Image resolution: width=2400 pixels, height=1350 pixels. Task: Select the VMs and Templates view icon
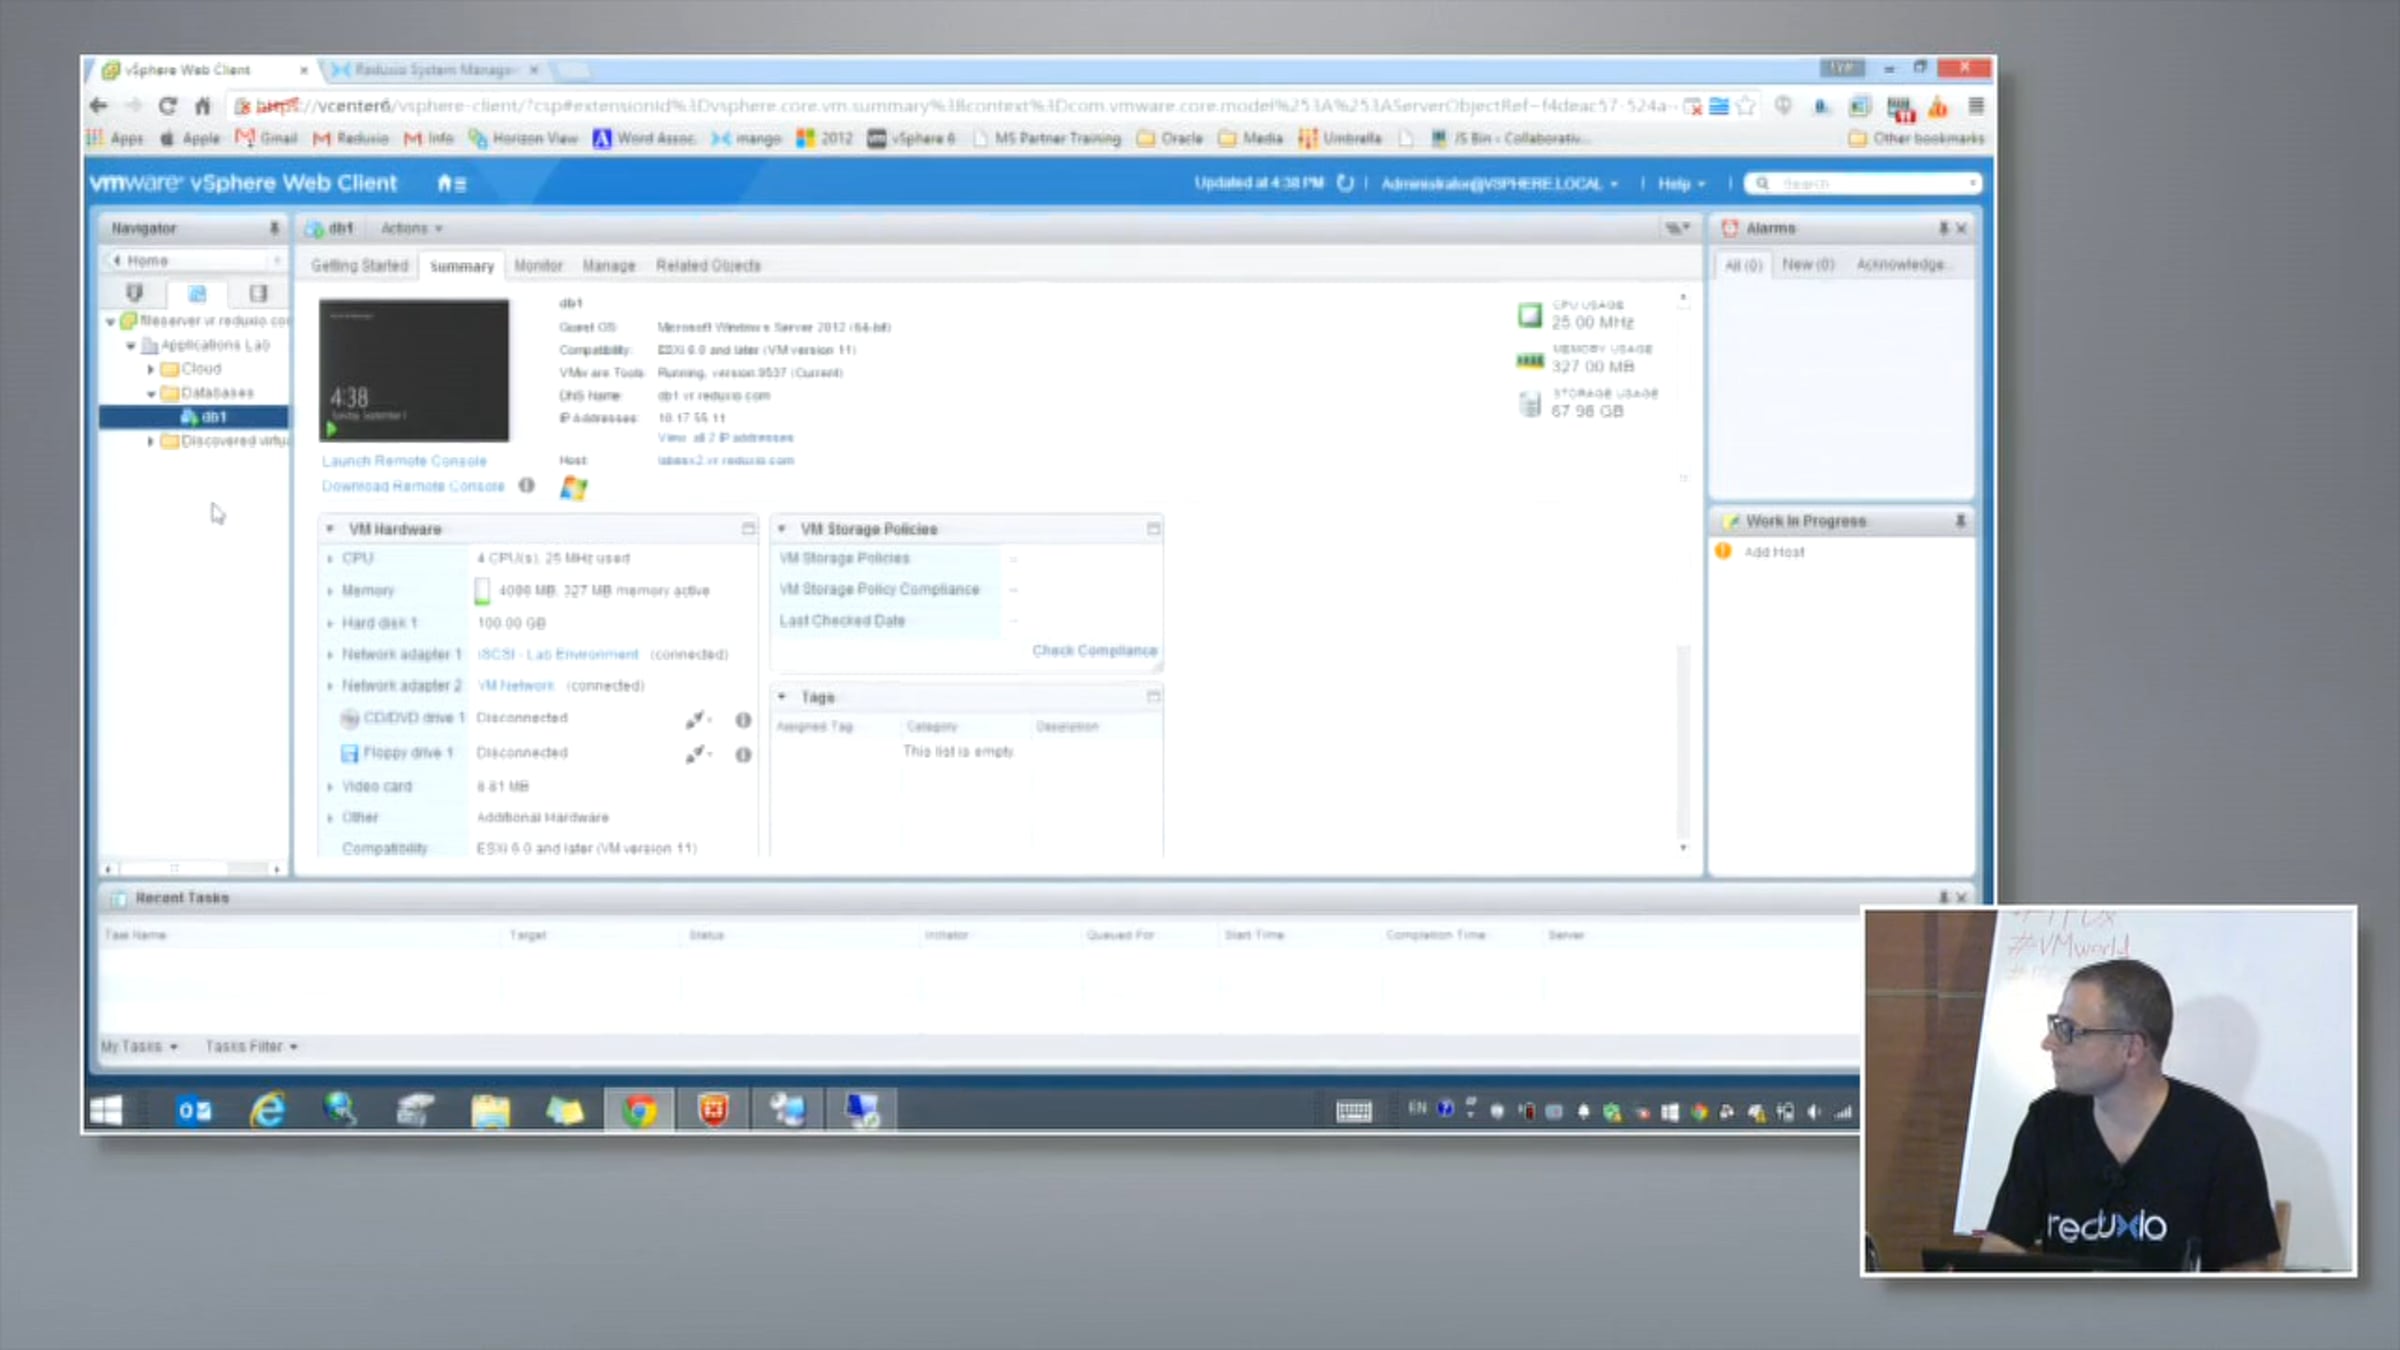197,293
